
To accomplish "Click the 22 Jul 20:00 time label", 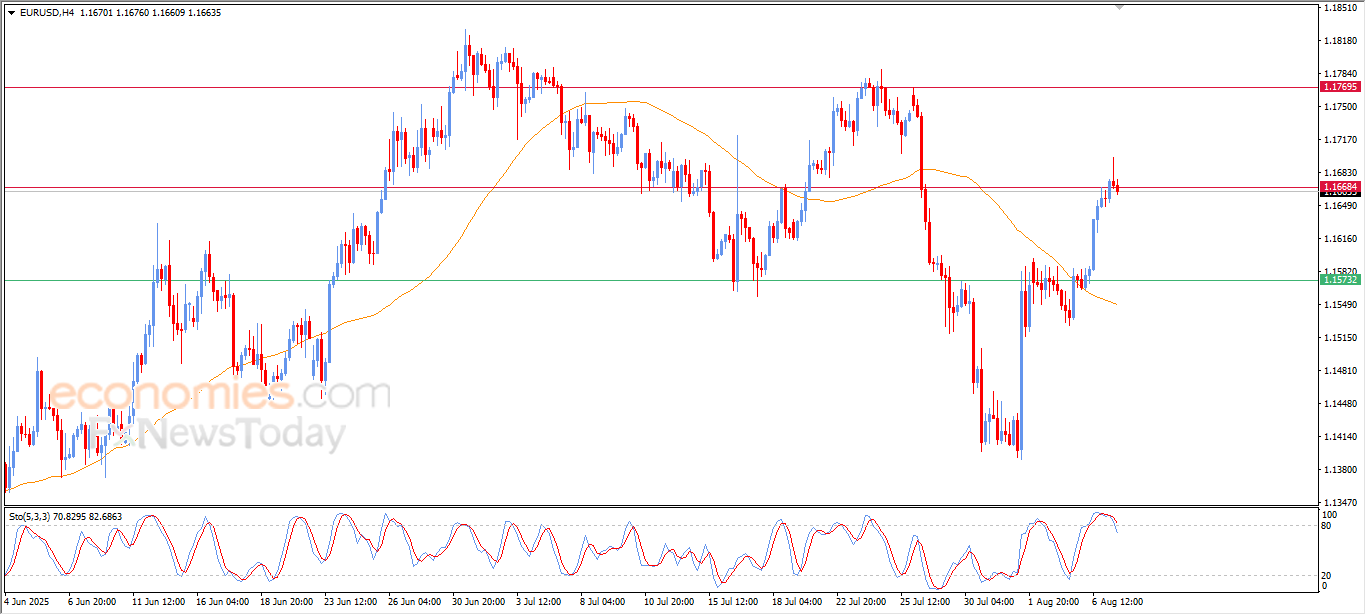I will pyautogui.click(x=862, y=602).
